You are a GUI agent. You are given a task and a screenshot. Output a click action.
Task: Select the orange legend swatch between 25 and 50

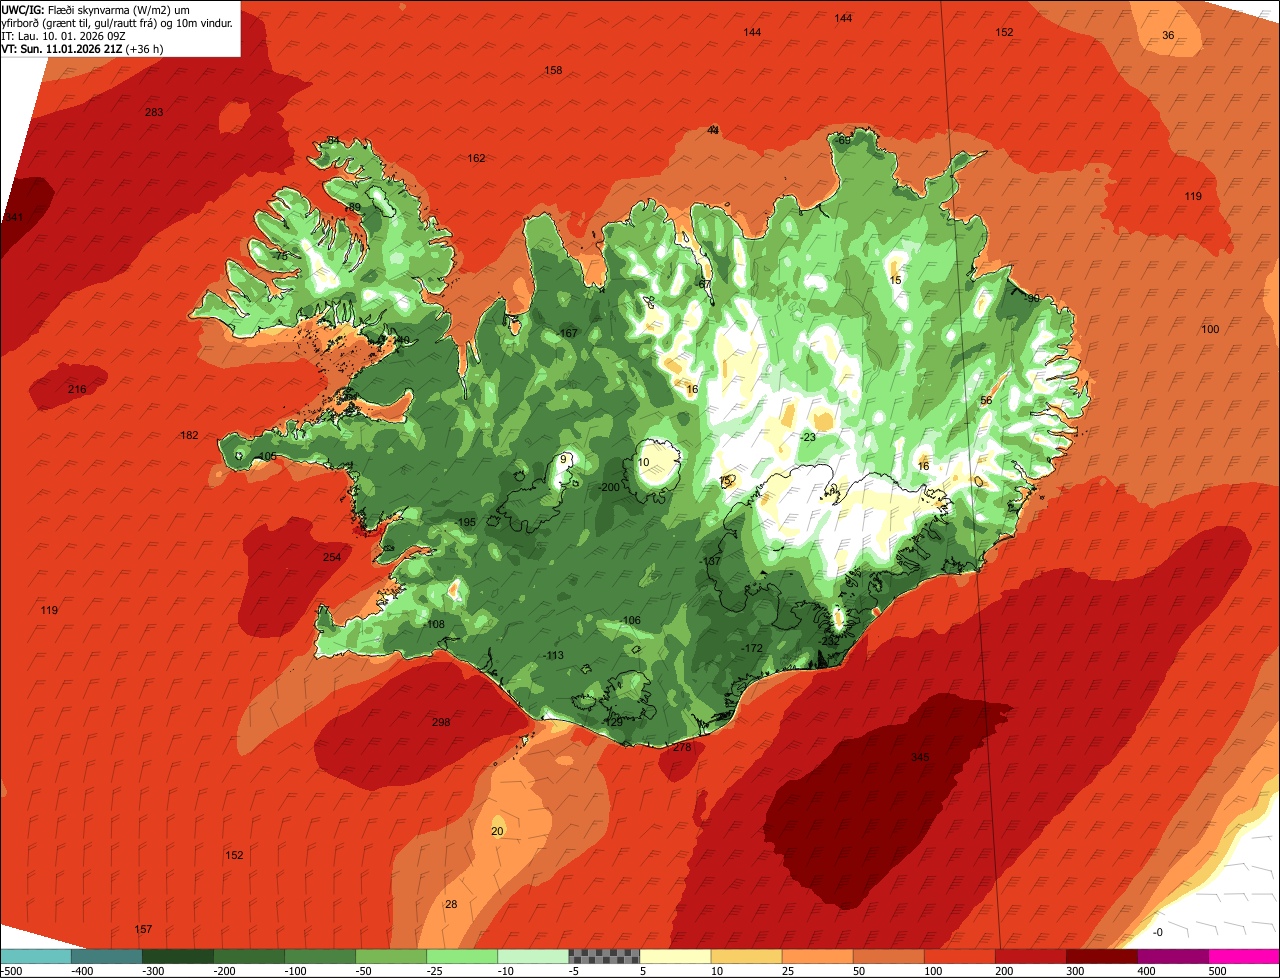point(817,956)
